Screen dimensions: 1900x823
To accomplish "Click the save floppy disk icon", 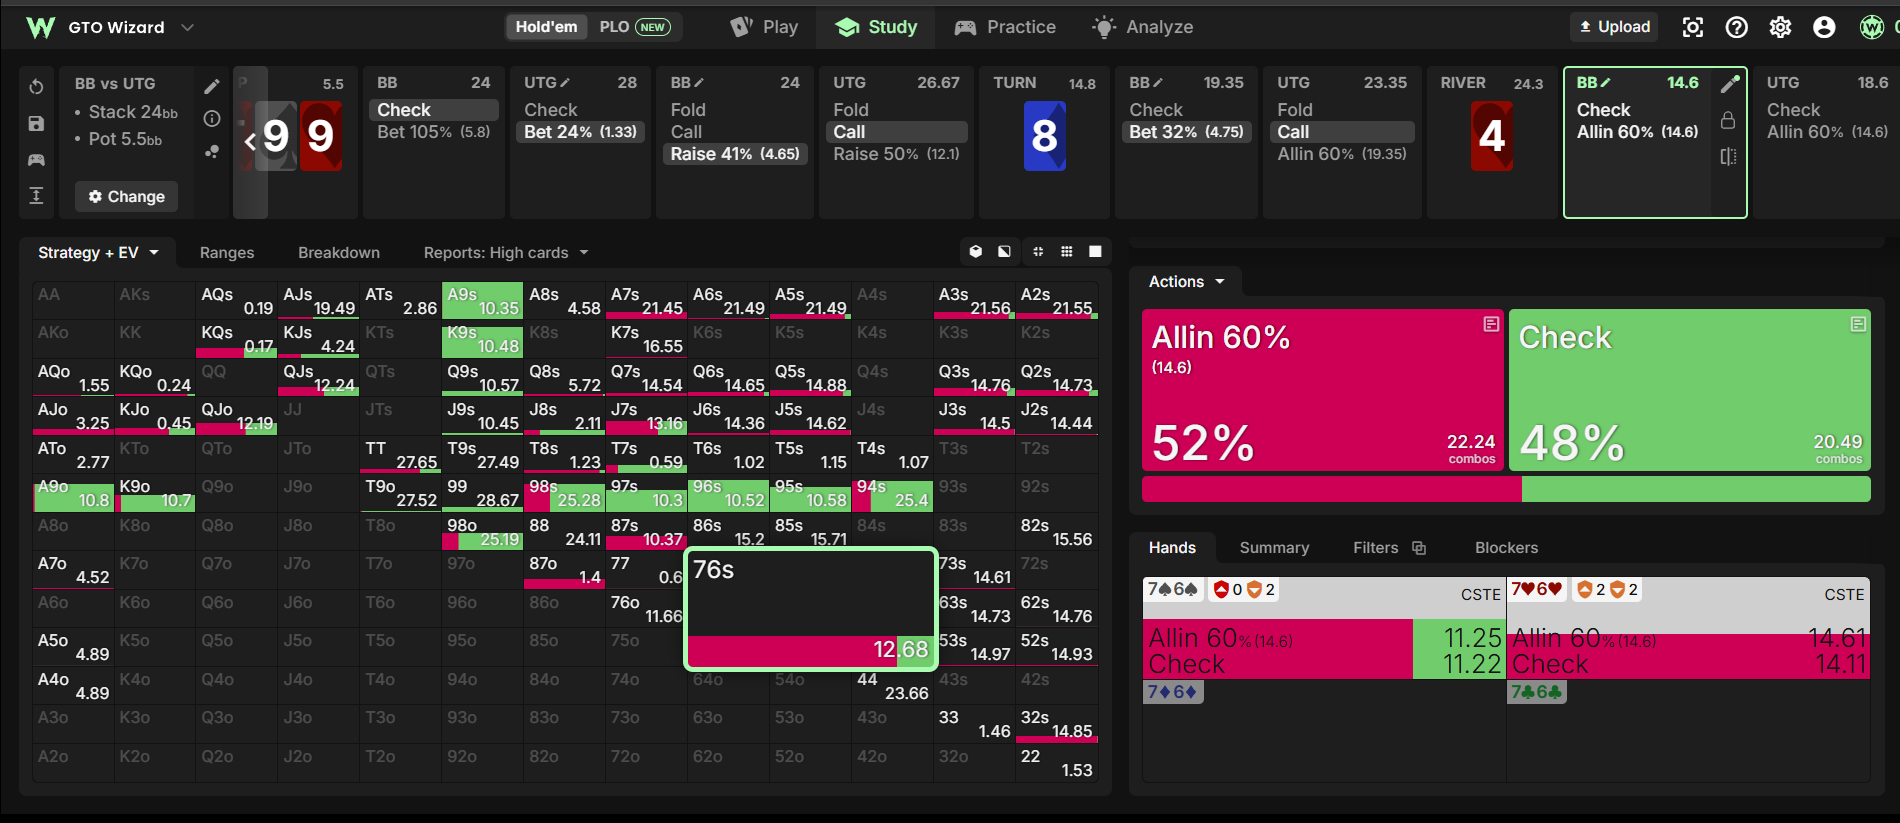I will pos(36,123).
